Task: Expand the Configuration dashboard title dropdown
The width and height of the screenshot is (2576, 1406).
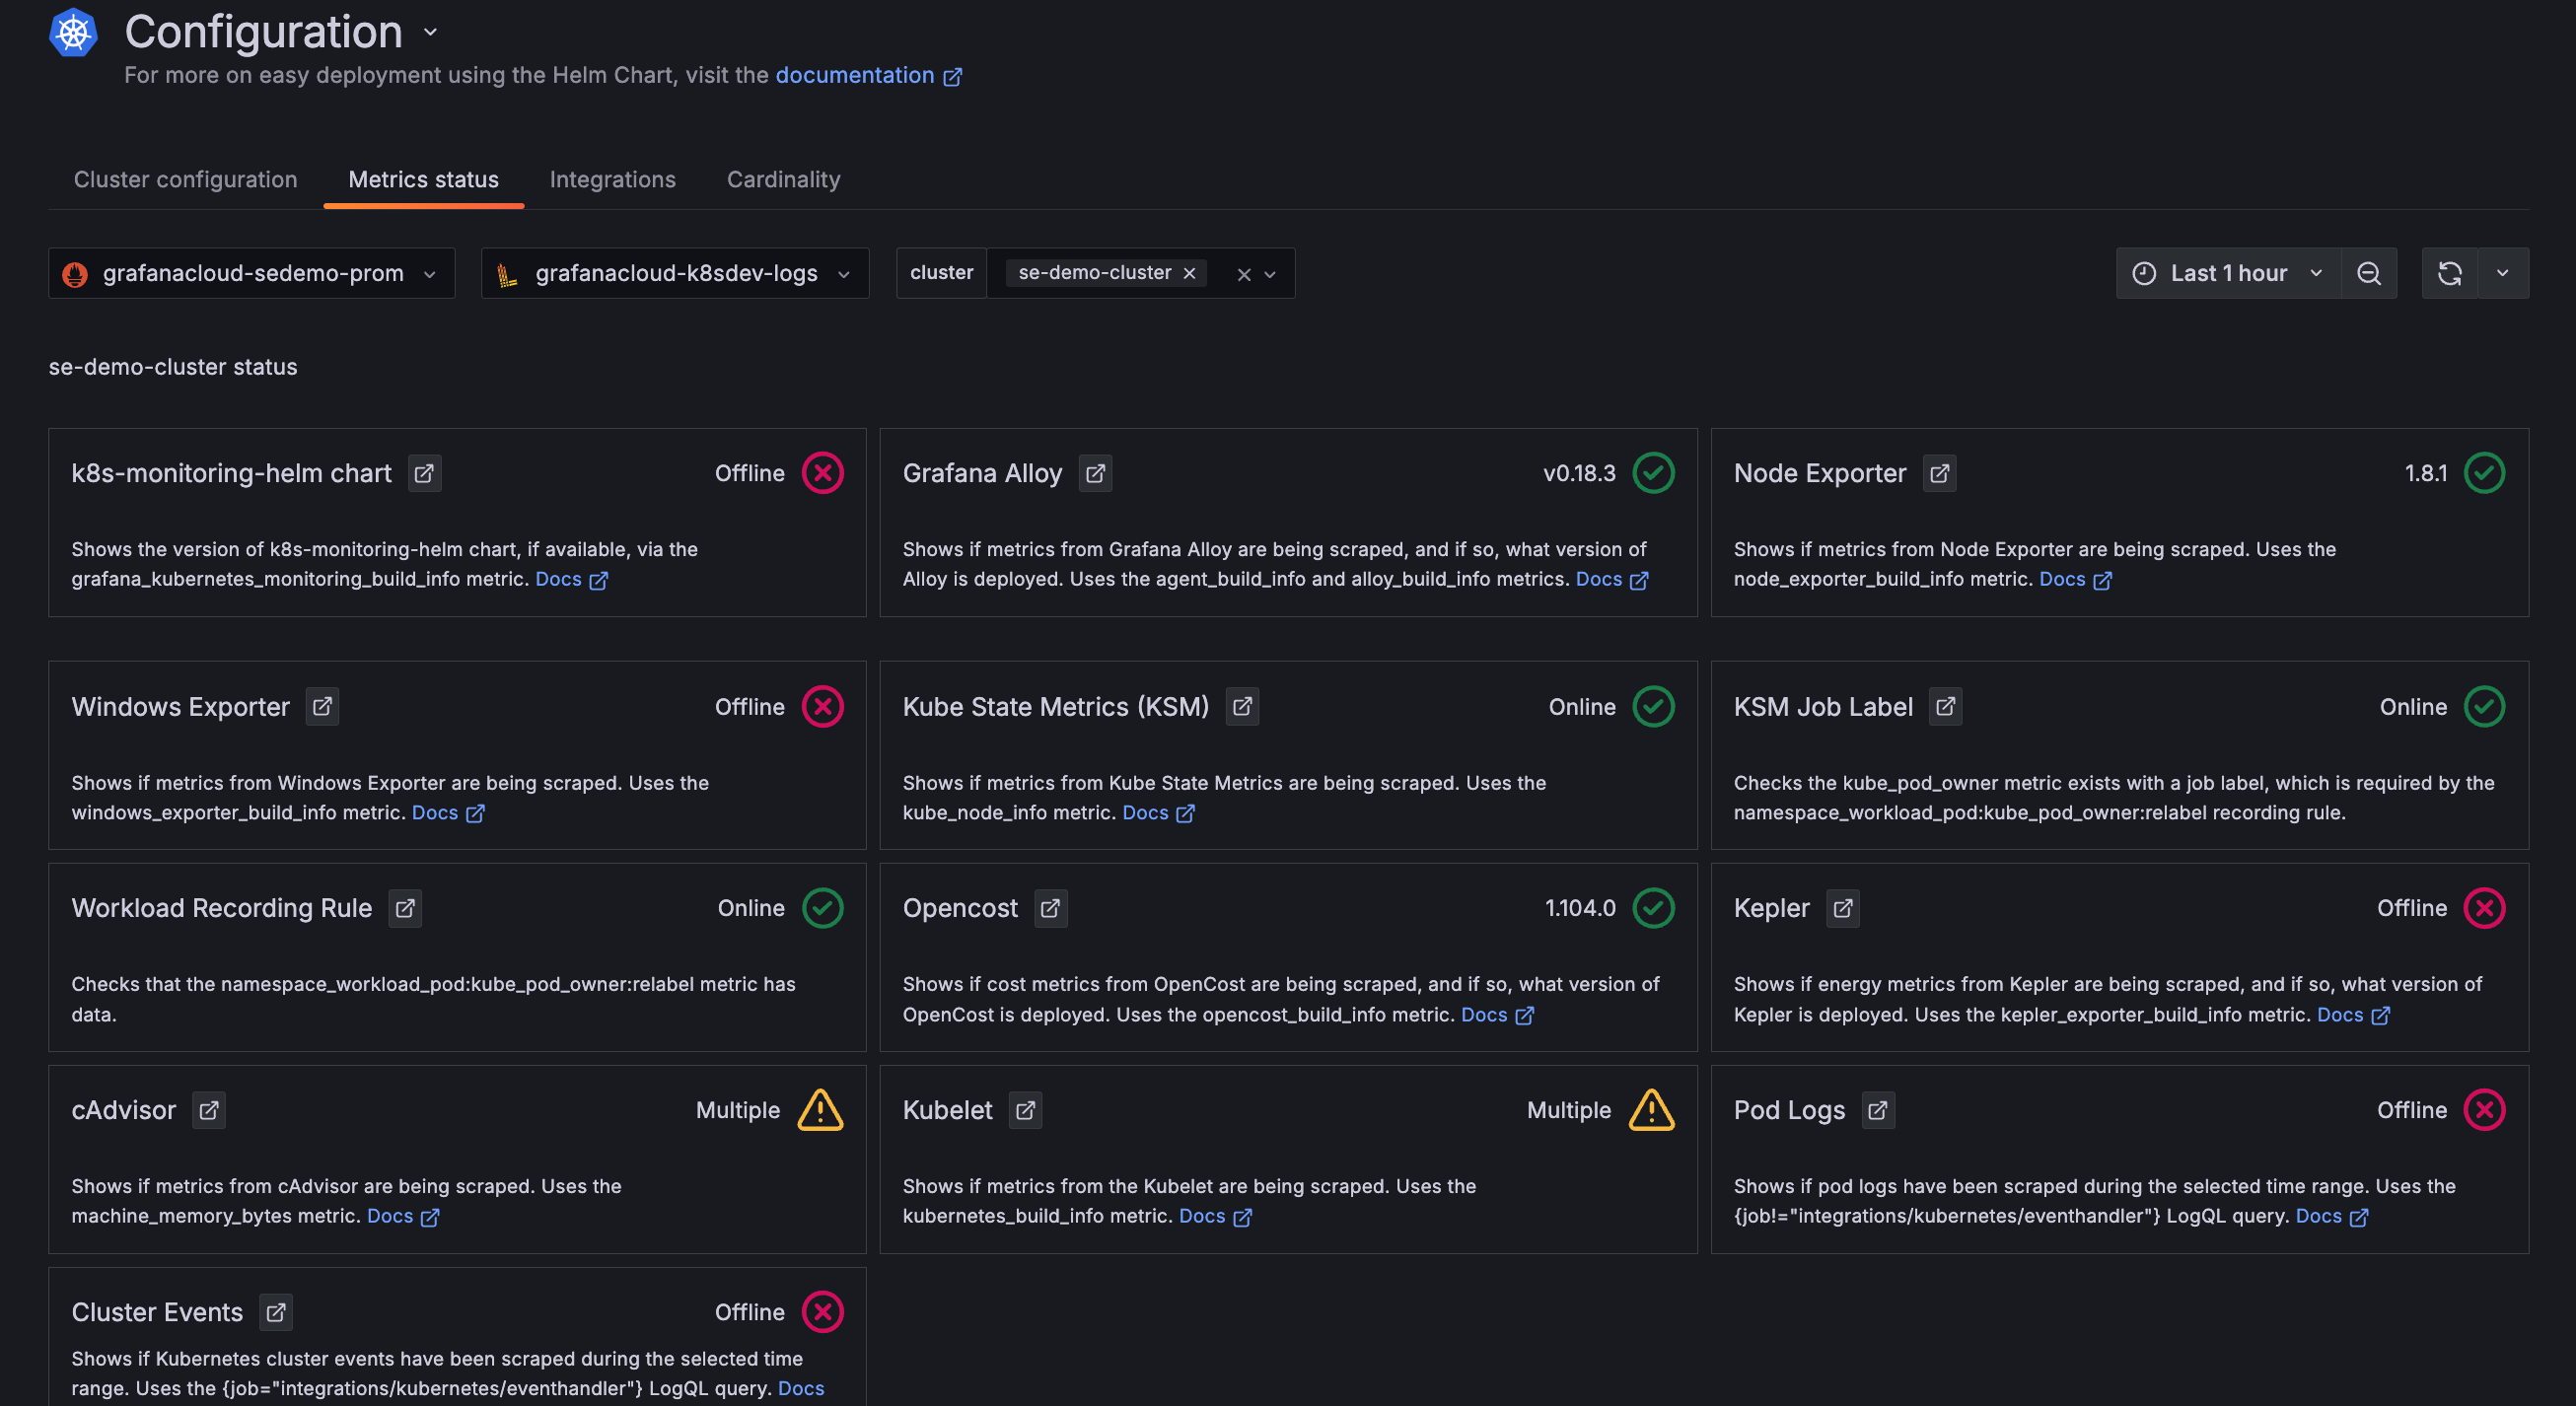Action: tap(430, 32)
